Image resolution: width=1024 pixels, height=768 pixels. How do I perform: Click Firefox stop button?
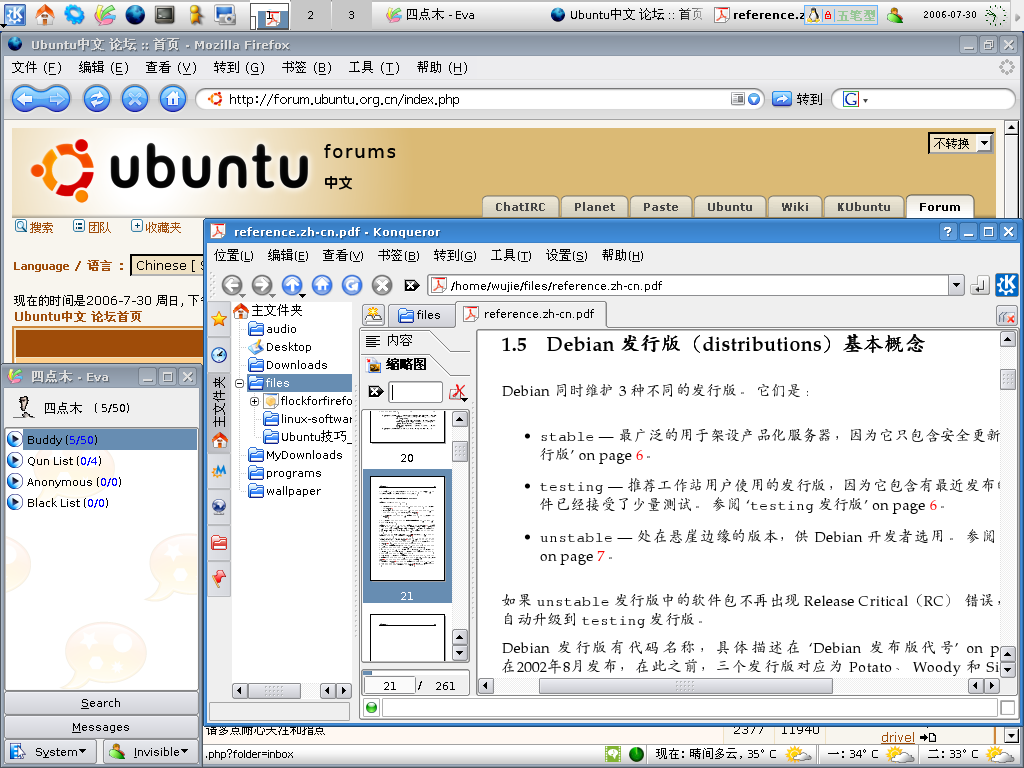pos(135,99)
